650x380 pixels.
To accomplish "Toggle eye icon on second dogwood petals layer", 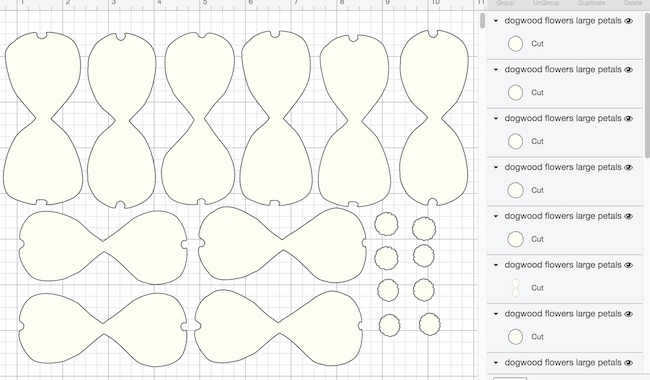I will [628, 70].
